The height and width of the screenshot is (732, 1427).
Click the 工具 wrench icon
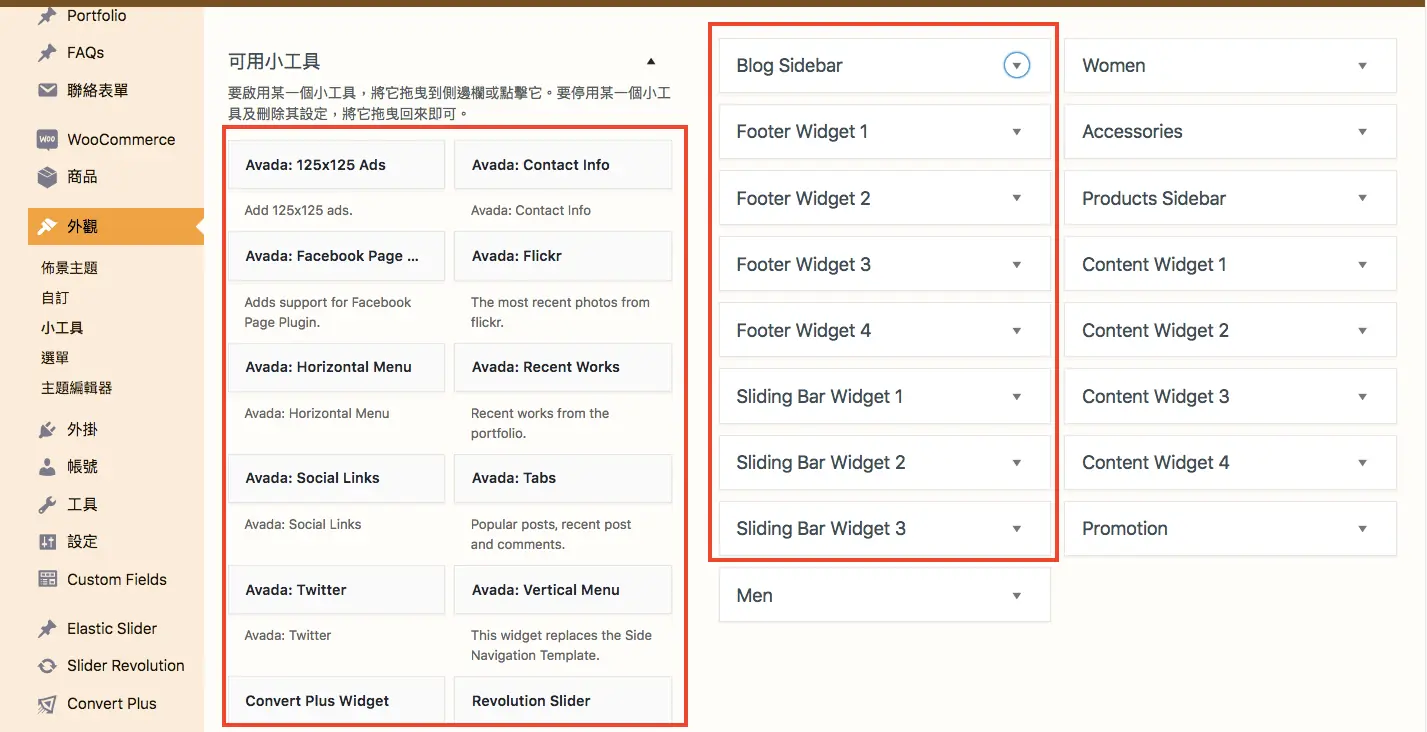pos(47,505)
